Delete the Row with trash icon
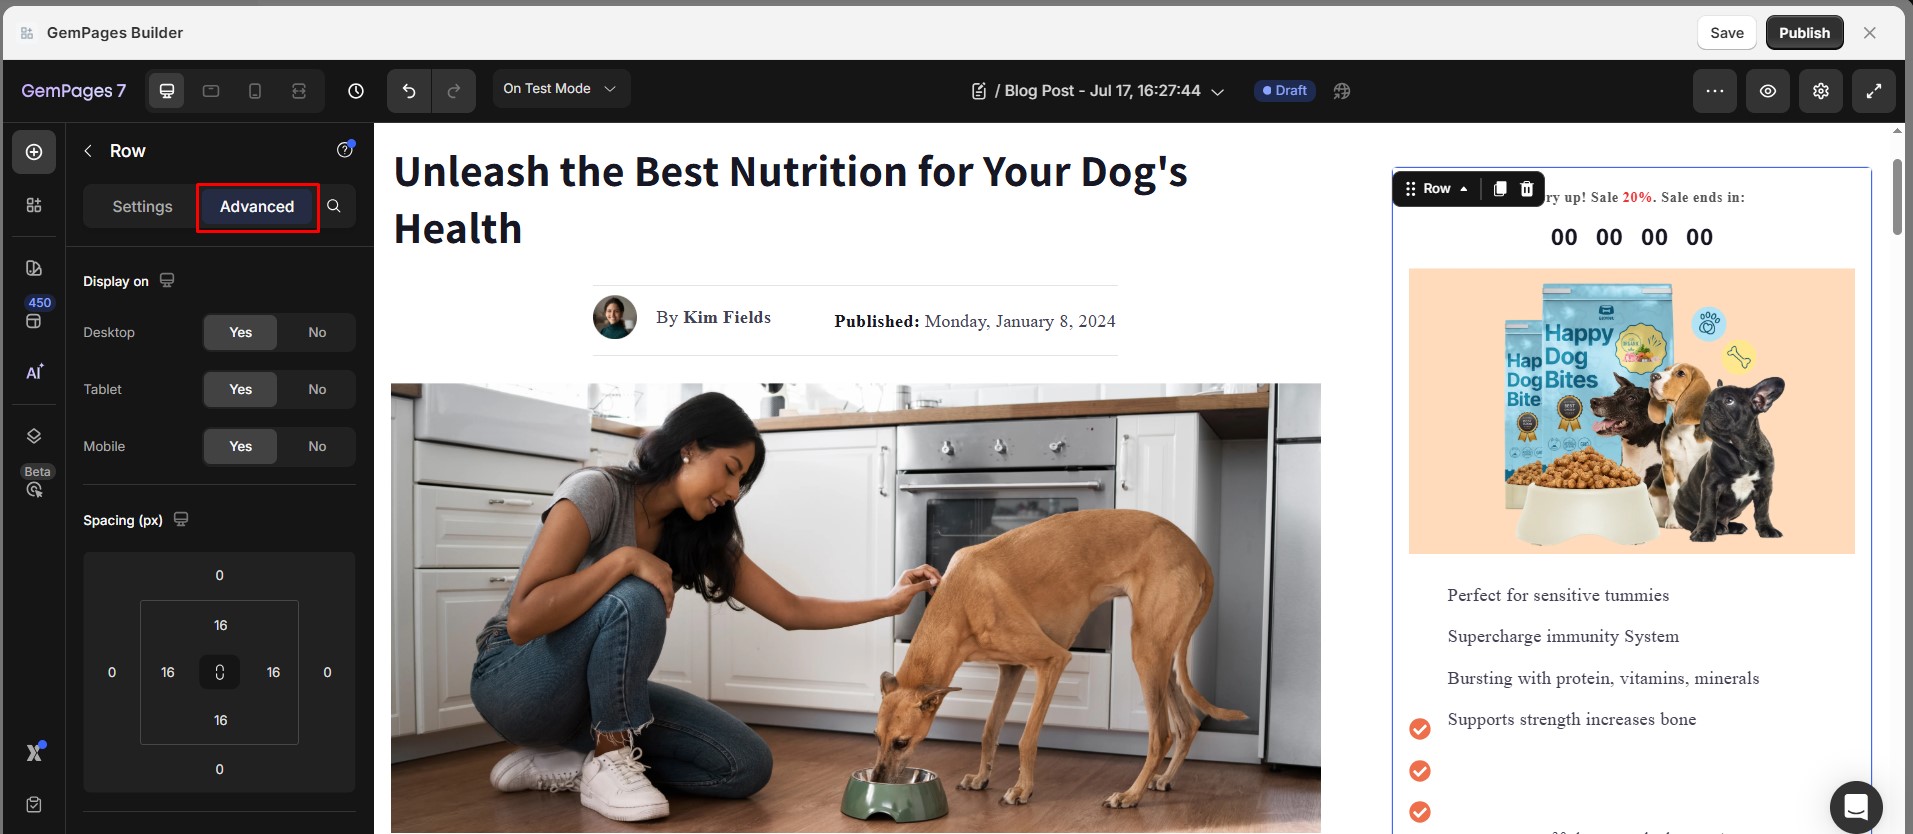 point(1527,189)
